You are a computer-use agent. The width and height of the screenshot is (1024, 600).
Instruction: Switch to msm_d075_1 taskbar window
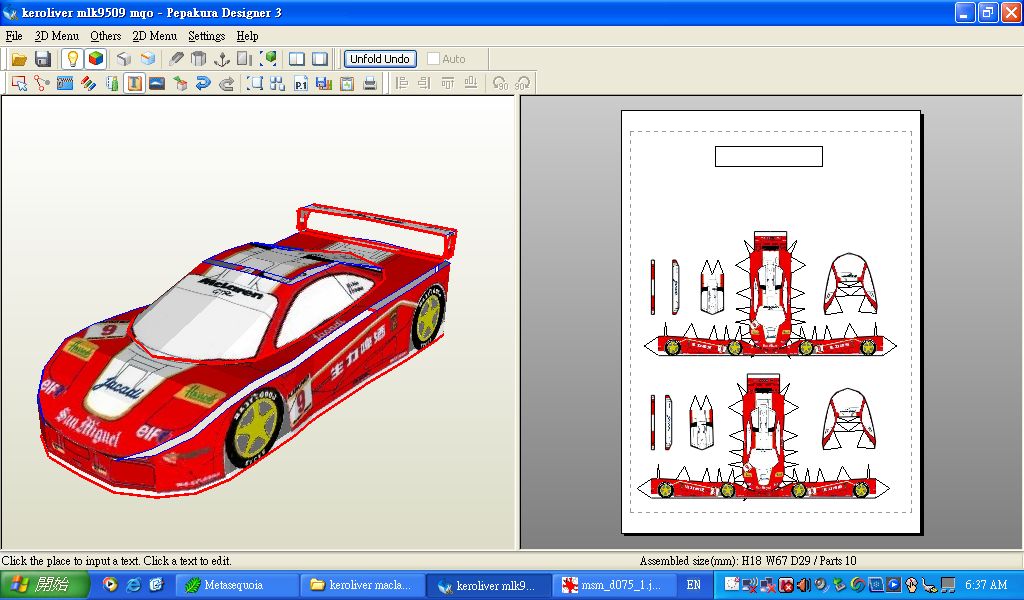[613, 585]
